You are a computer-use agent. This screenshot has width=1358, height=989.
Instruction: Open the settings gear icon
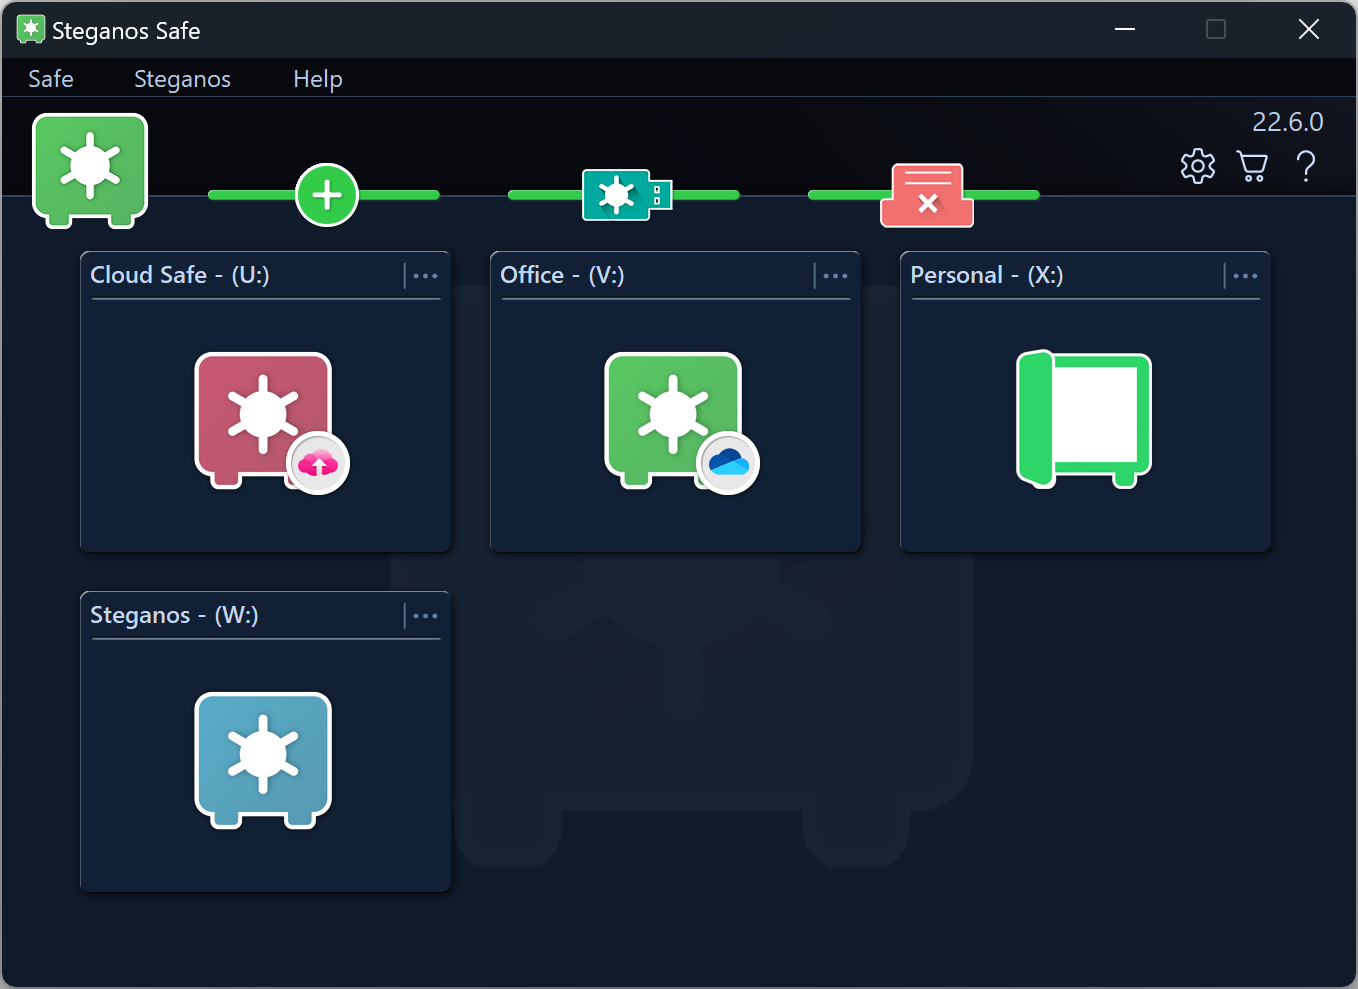[1197, 166]
